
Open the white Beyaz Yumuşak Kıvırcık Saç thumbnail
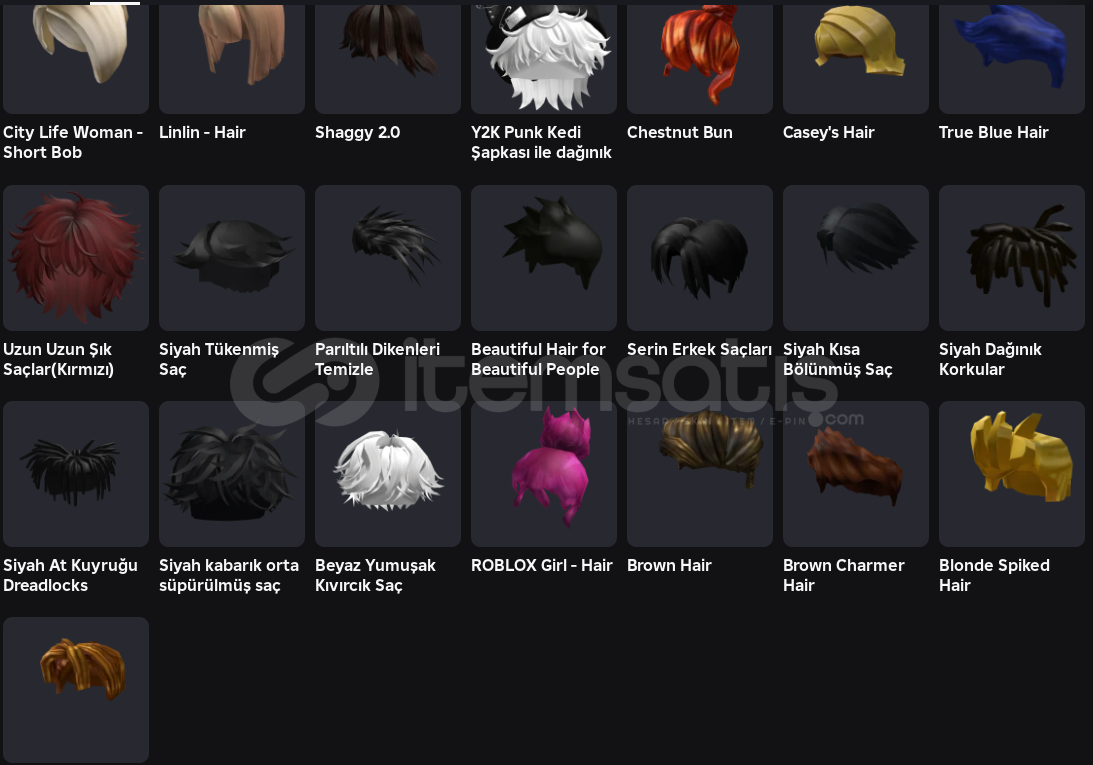click(388, 474)
